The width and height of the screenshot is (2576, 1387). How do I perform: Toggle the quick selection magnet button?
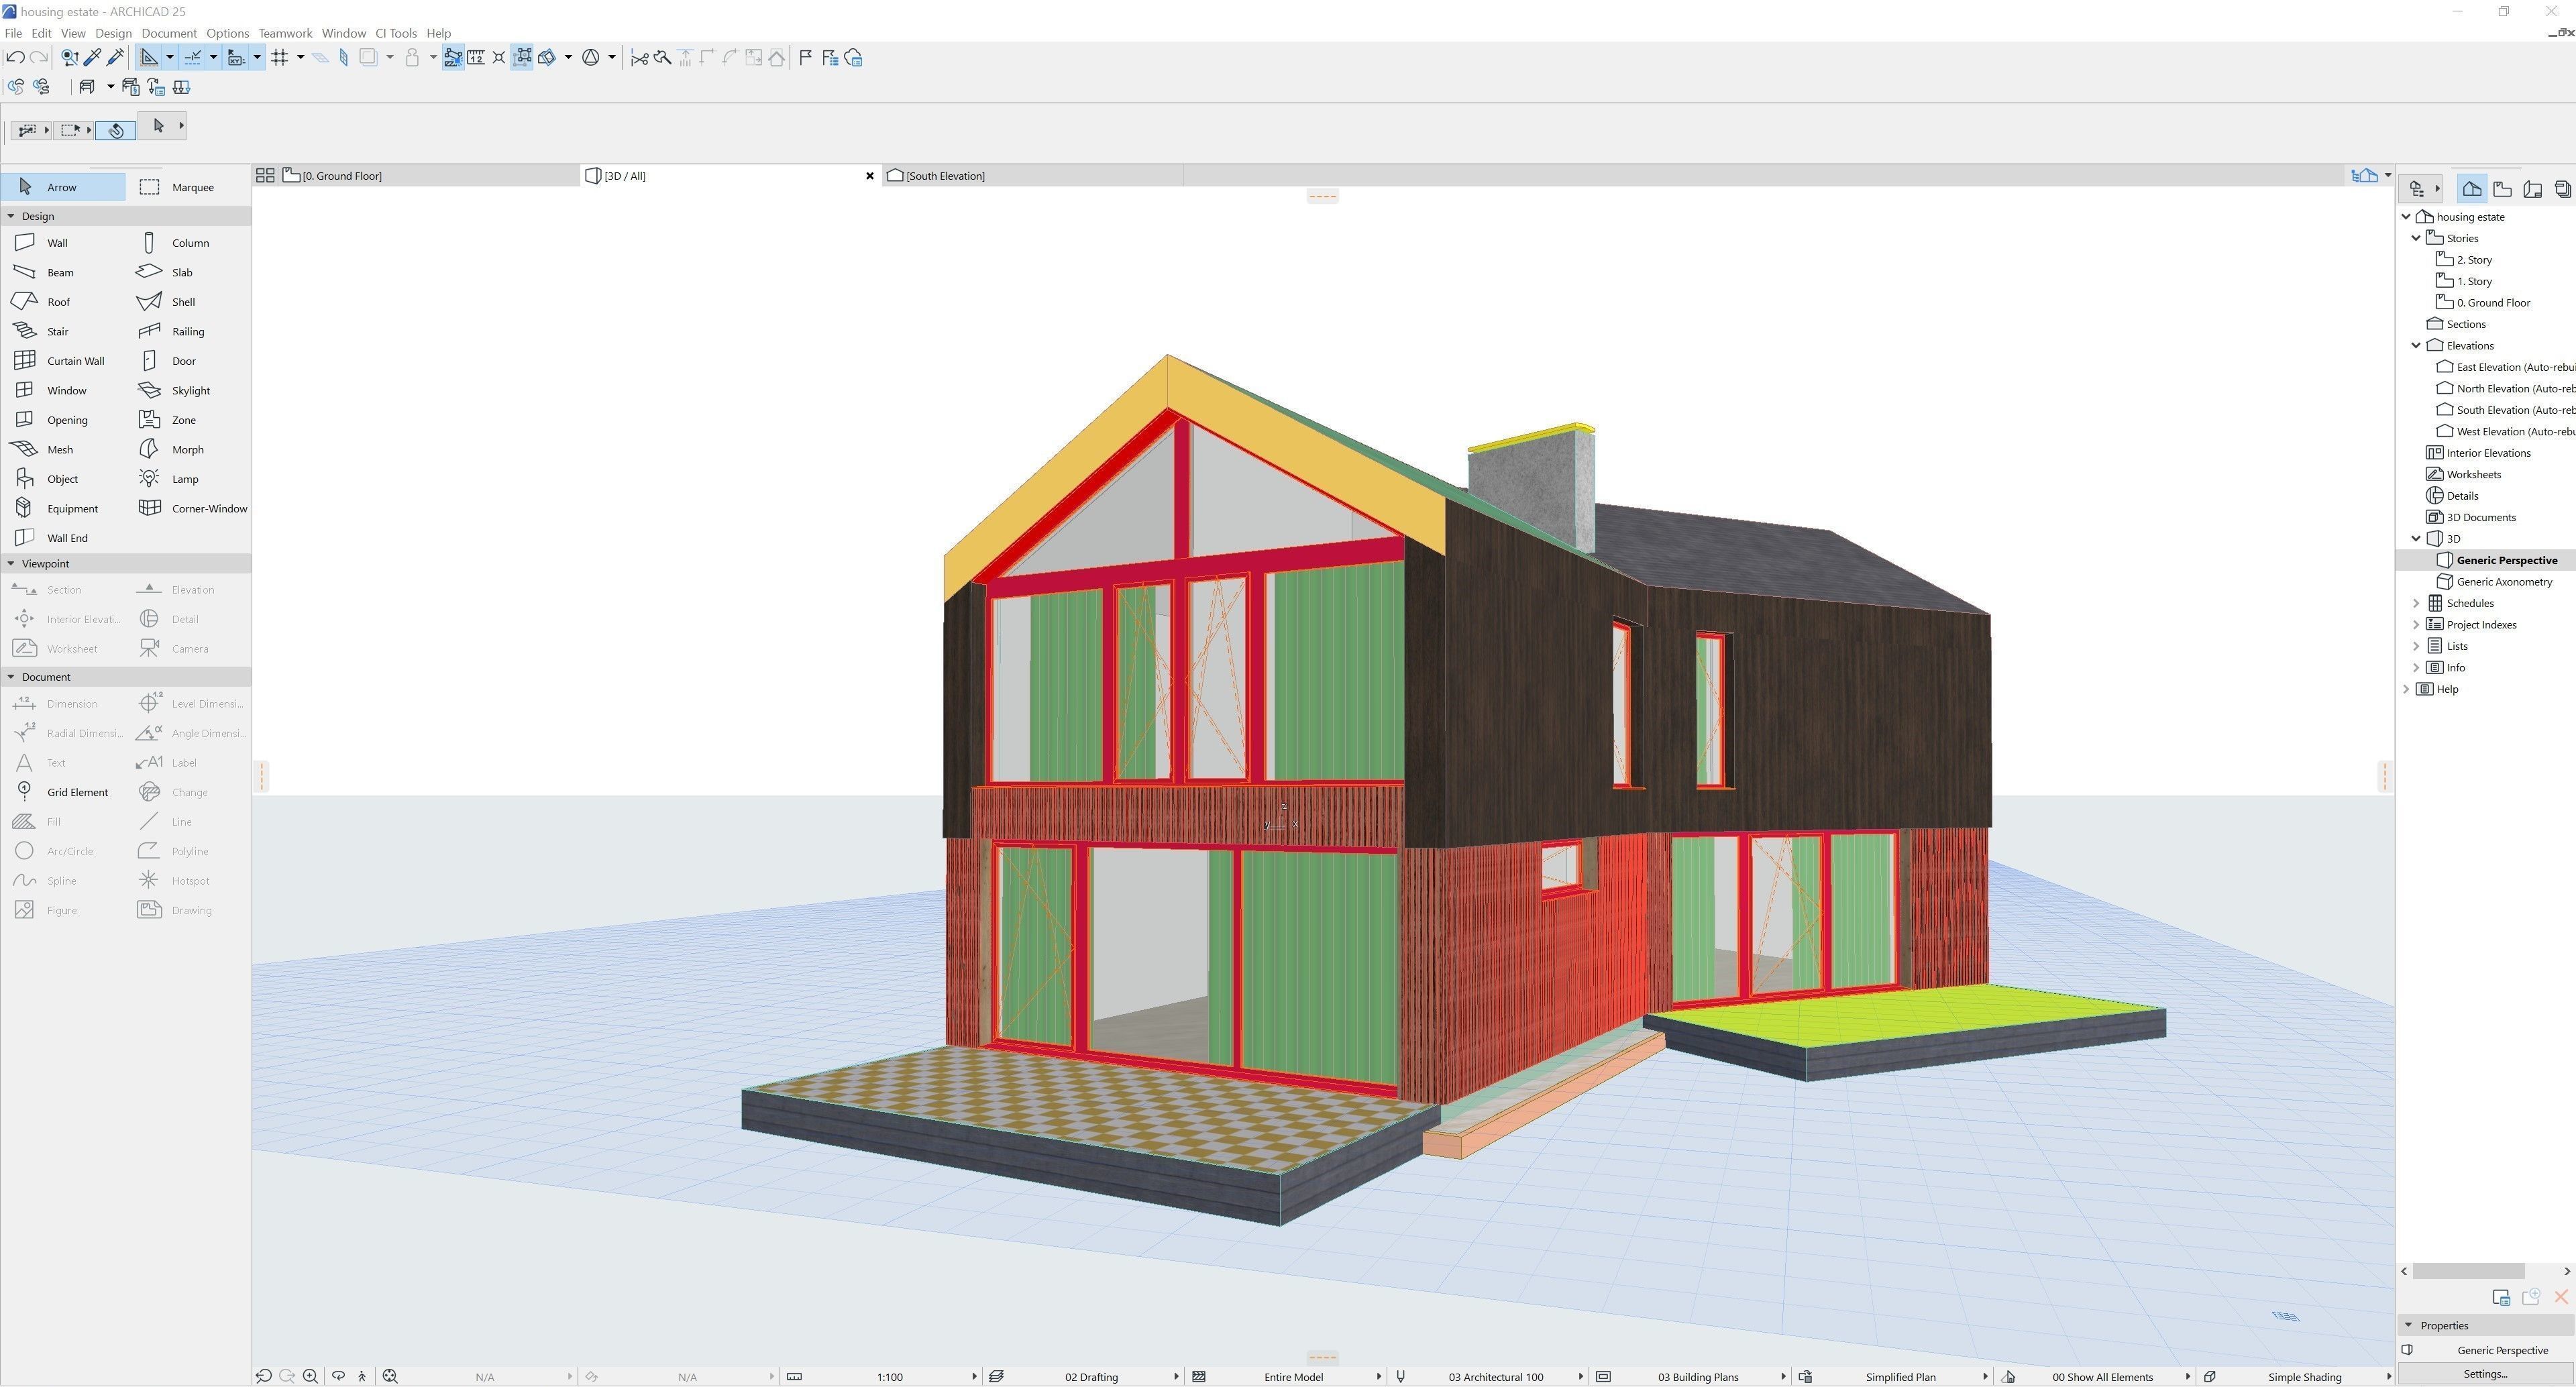pyautogui.click(x=116, y=131)
